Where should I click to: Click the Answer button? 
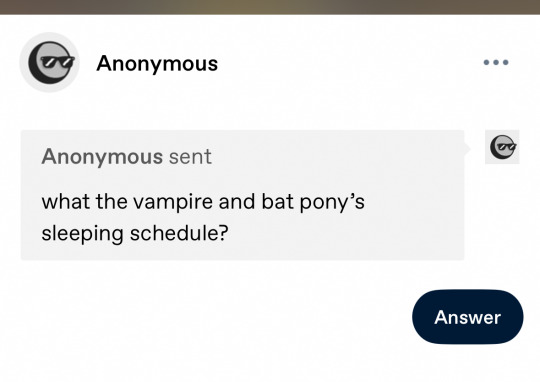click(x=468, y=317)
